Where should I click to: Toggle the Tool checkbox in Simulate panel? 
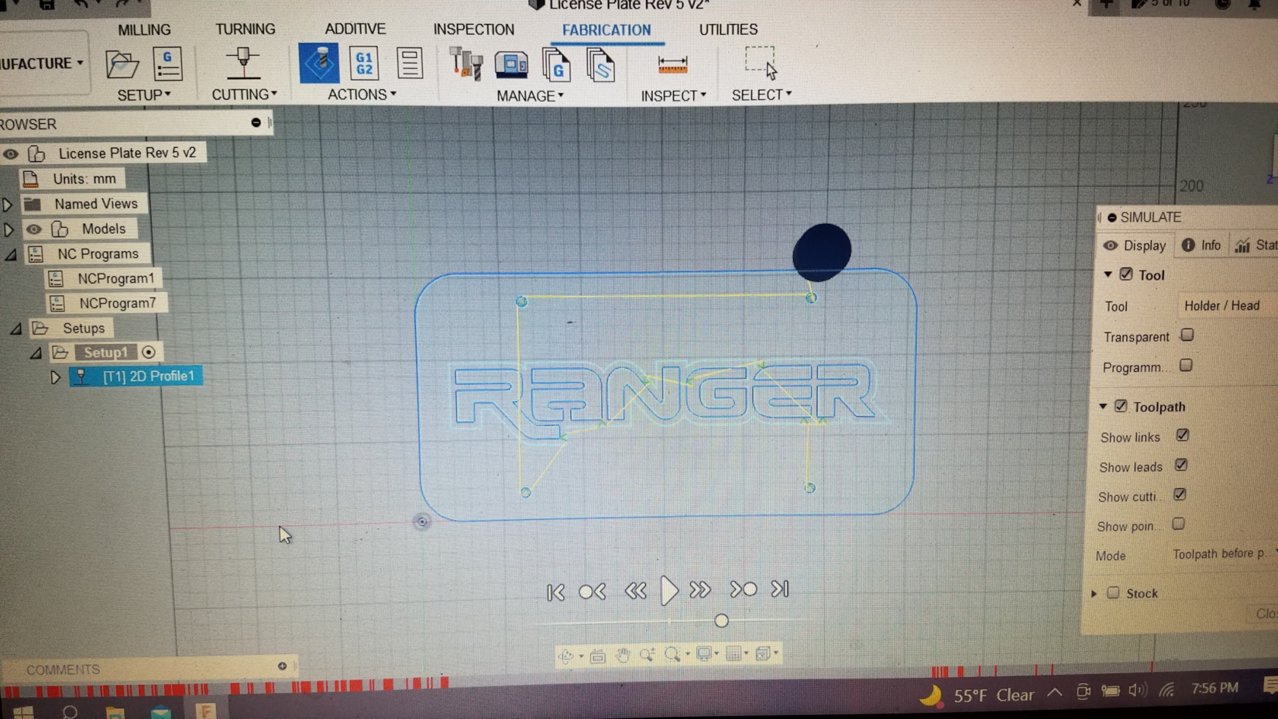(1126, 274)
